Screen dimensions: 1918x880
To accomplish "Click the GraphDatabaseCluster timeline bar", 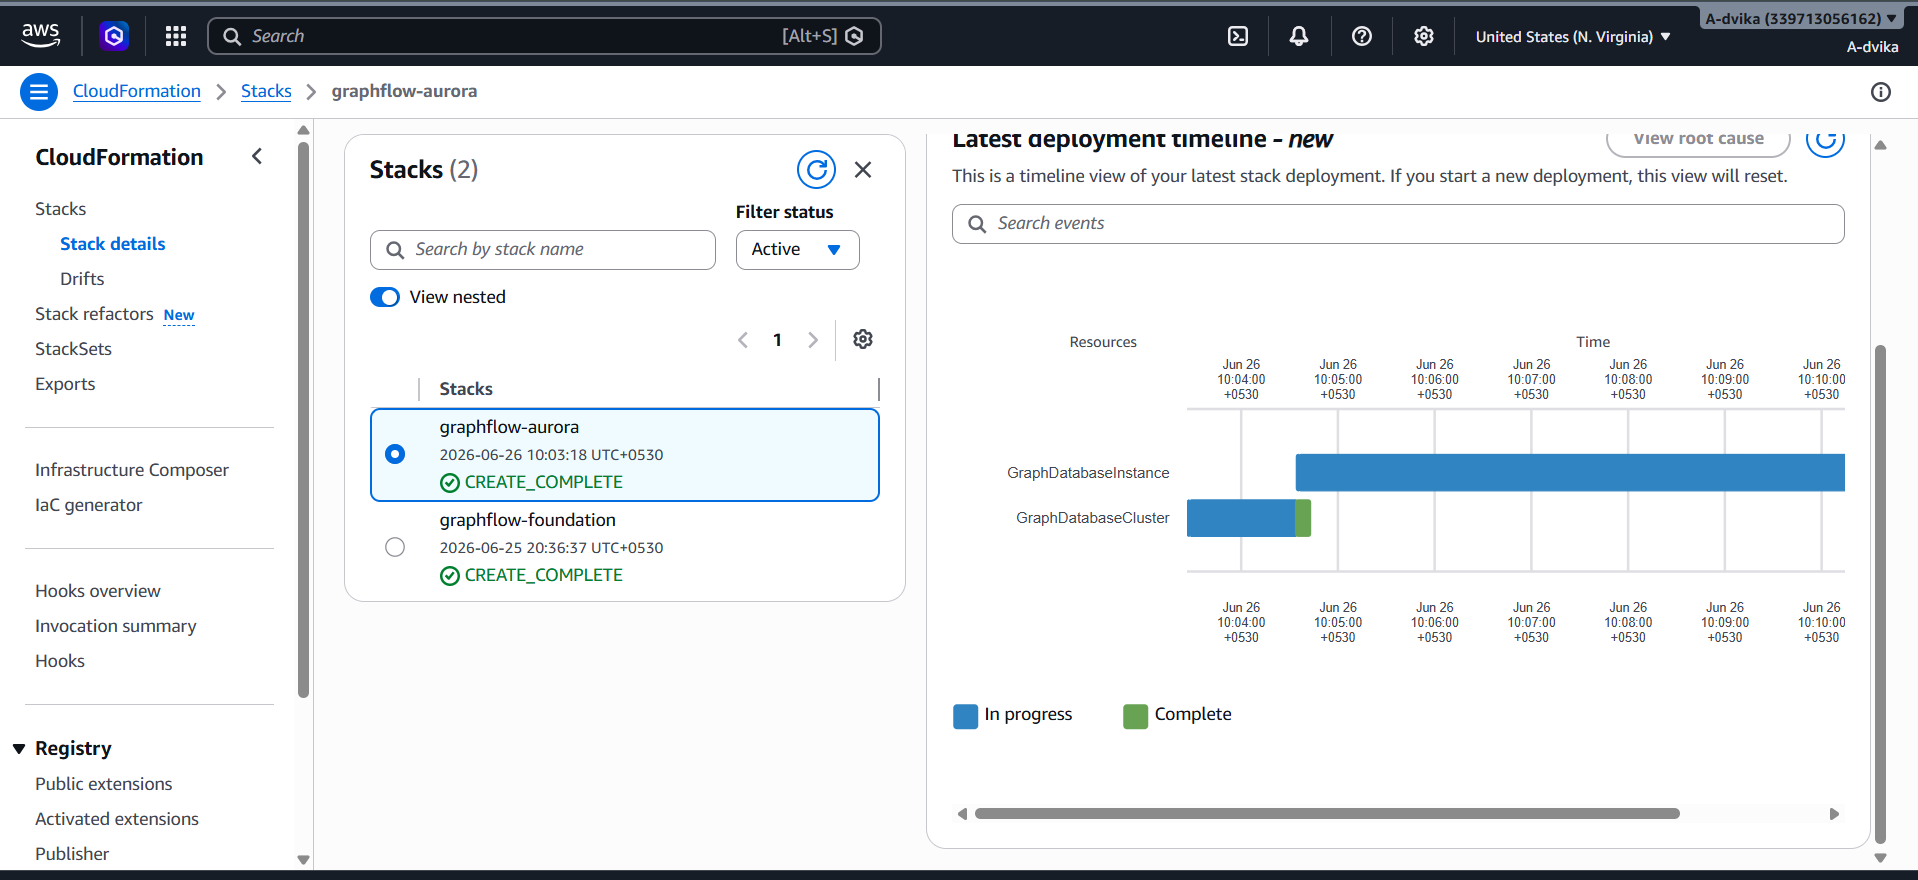I will point(1249,518).
